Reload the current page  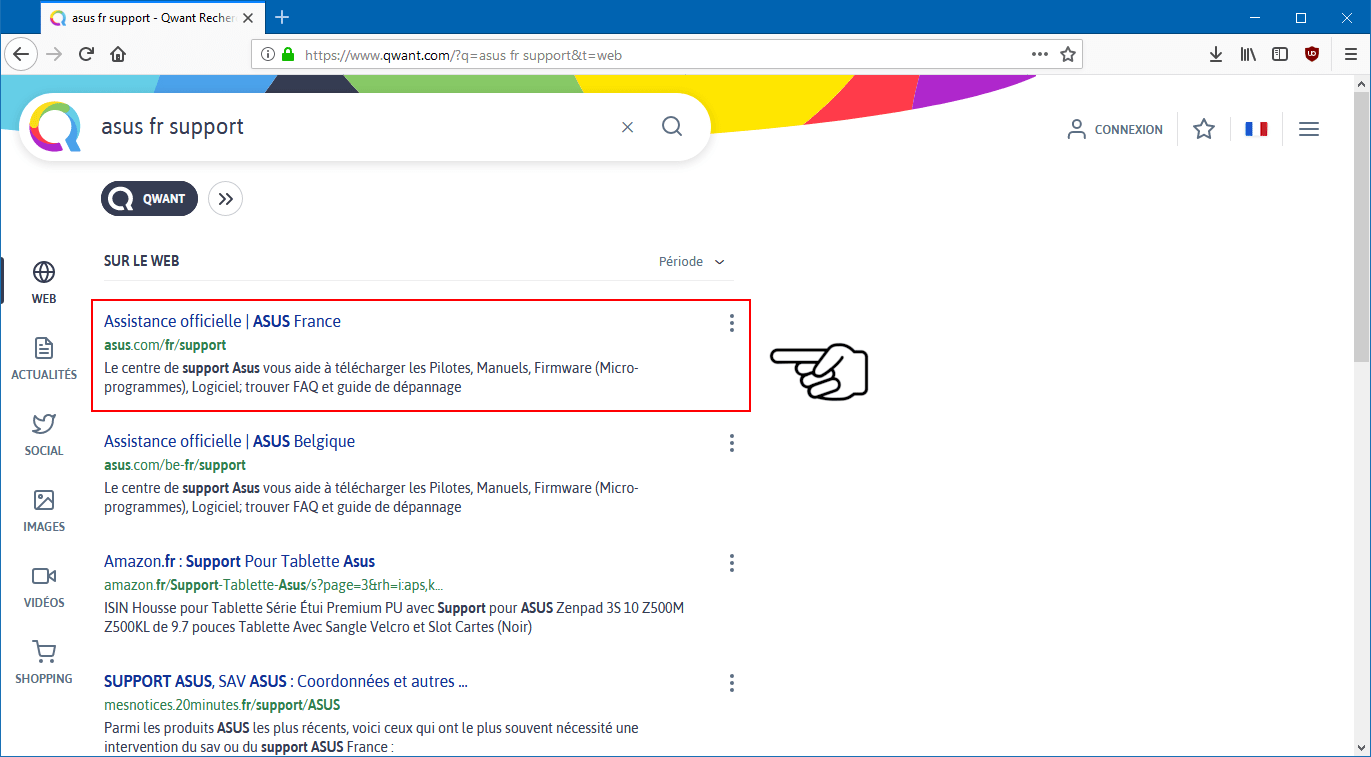click(x=86, y=54)
